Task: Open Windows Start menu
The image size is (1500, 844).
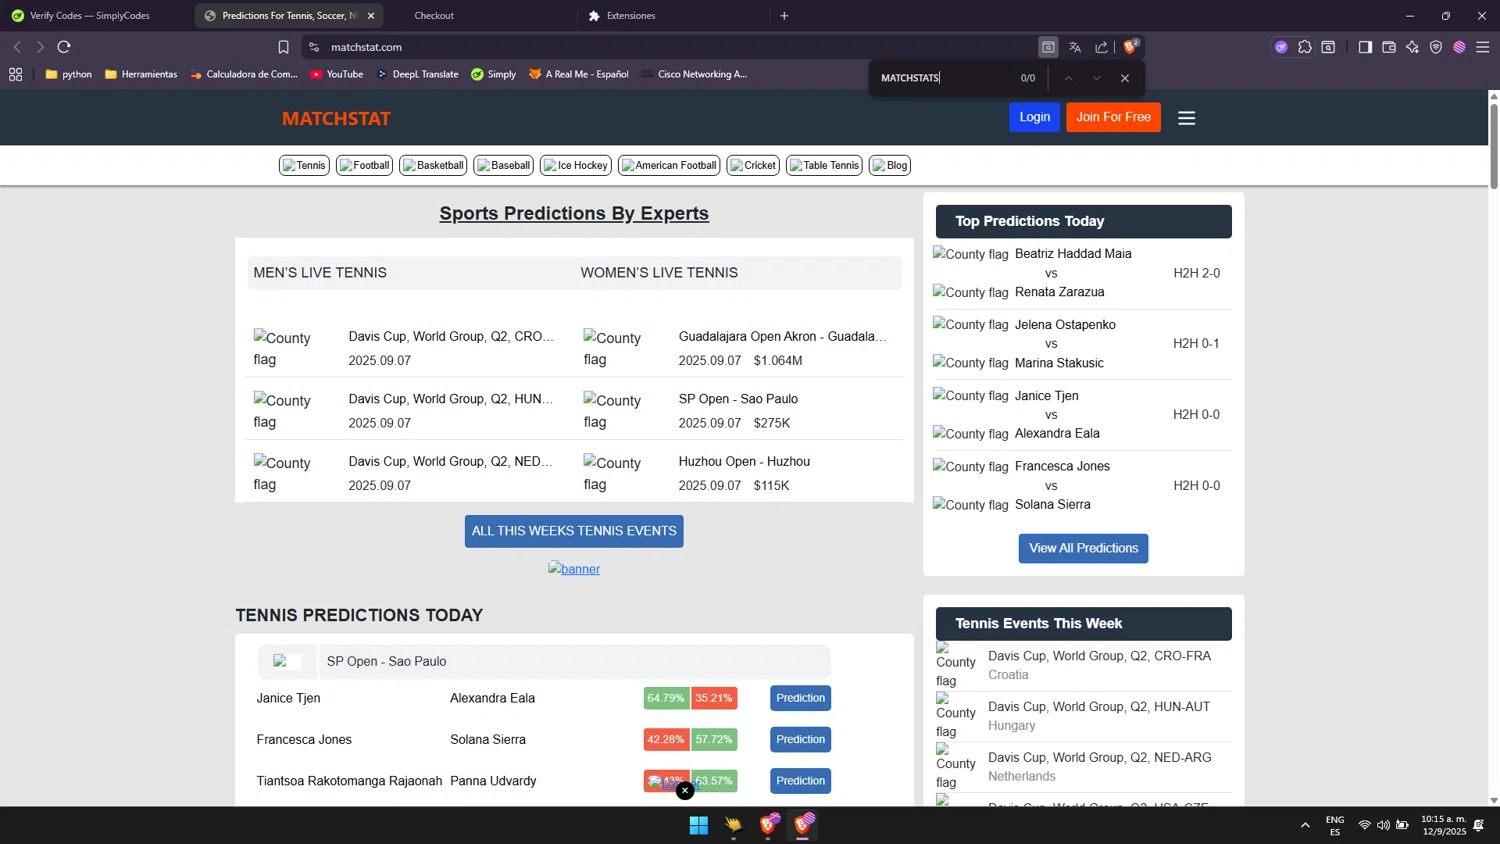Action: pyautogui.click(x=699, y=825)
